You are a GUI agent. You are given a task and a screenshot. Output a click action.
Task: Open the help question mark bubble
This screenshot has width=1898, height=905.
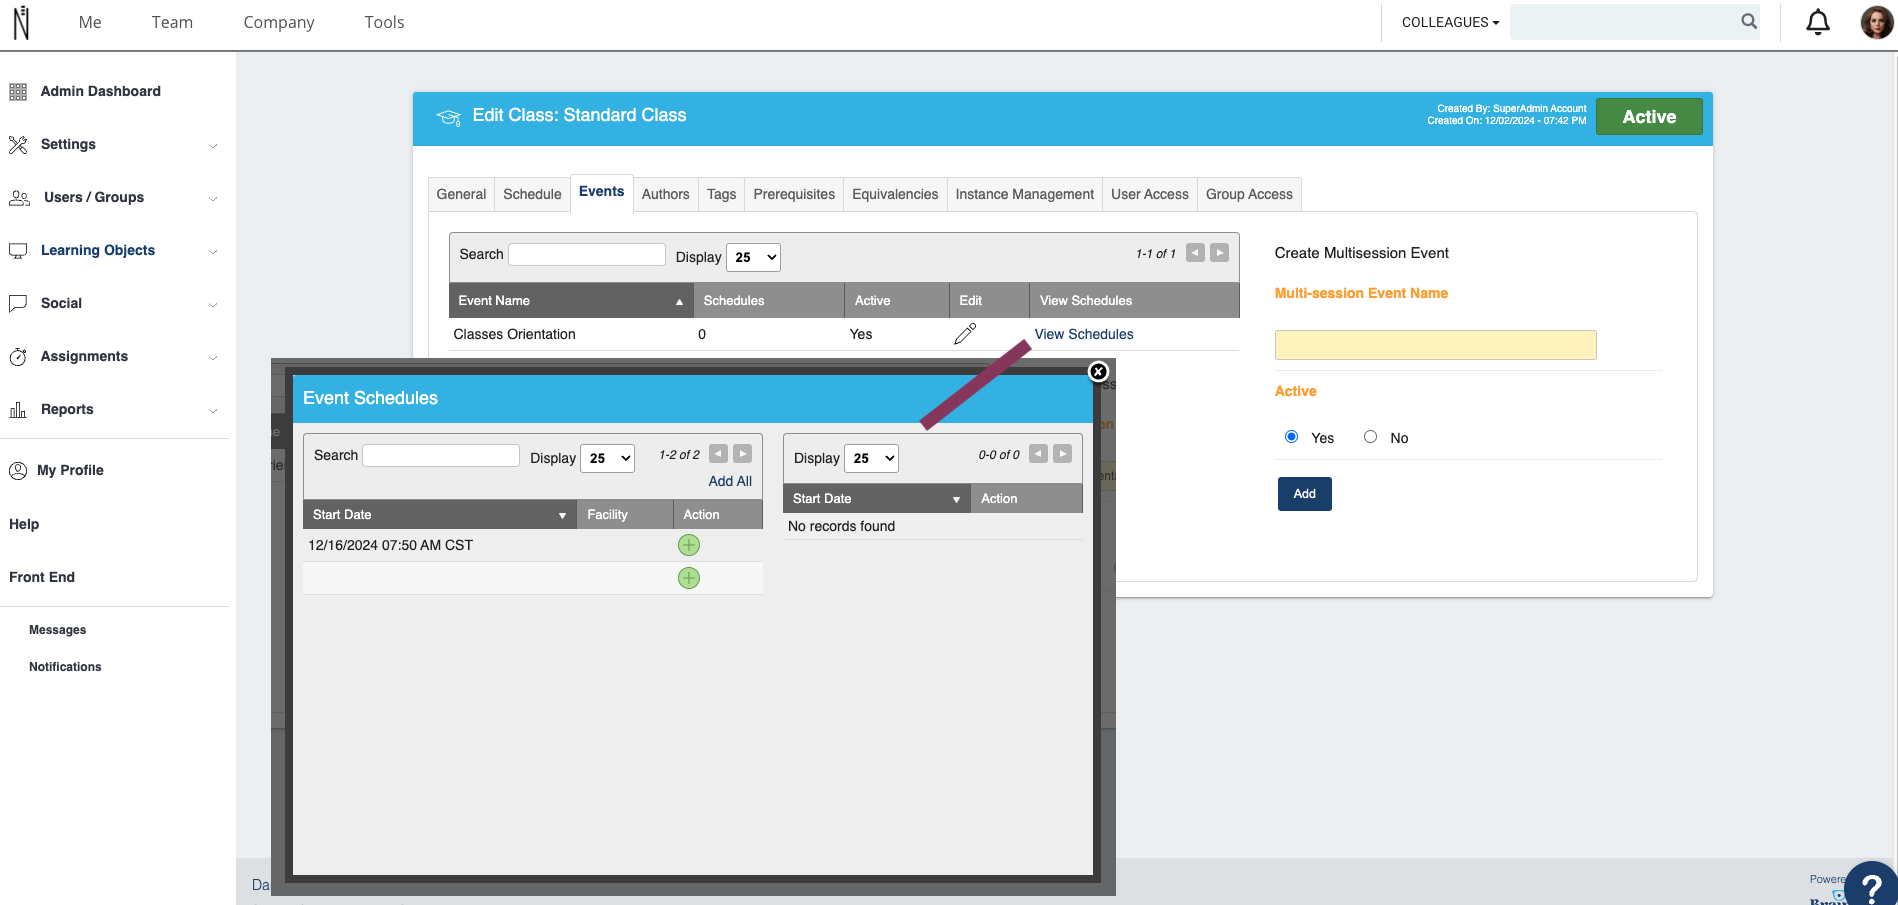[1871, 884]
